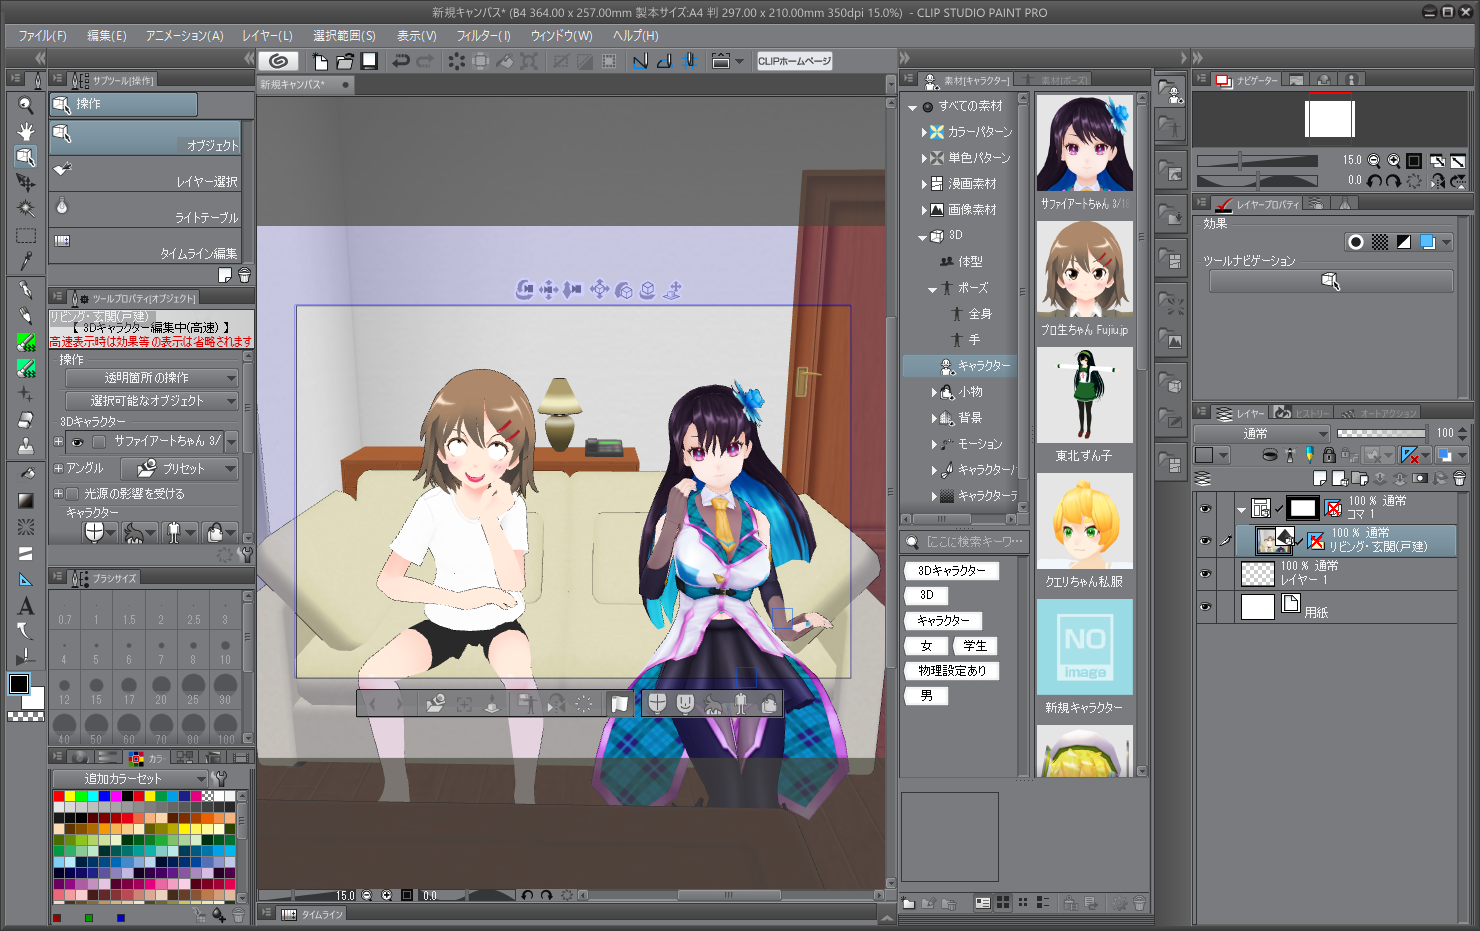Select the rectangle Selection area tool
The height and width of the screenshot is (931, 1480).
click(26, 236)
